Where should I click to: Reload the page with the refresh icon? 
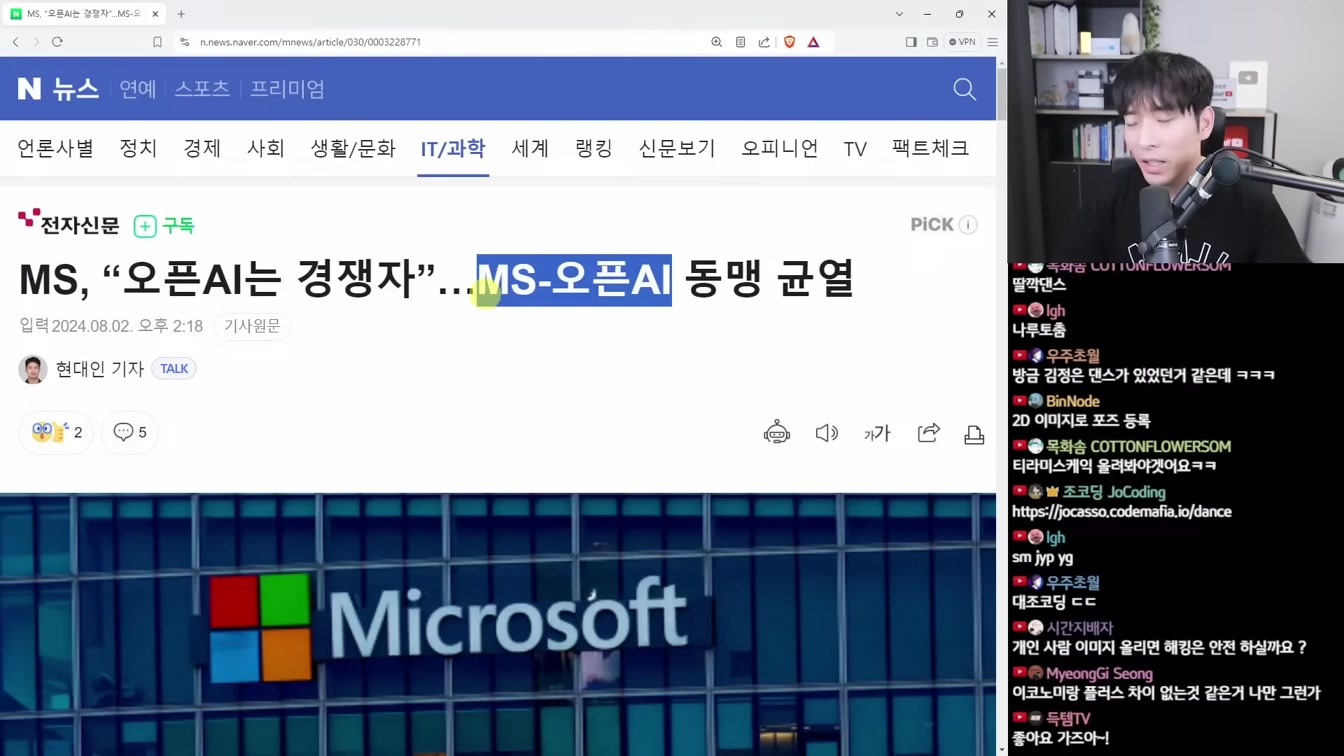(57, 42)
